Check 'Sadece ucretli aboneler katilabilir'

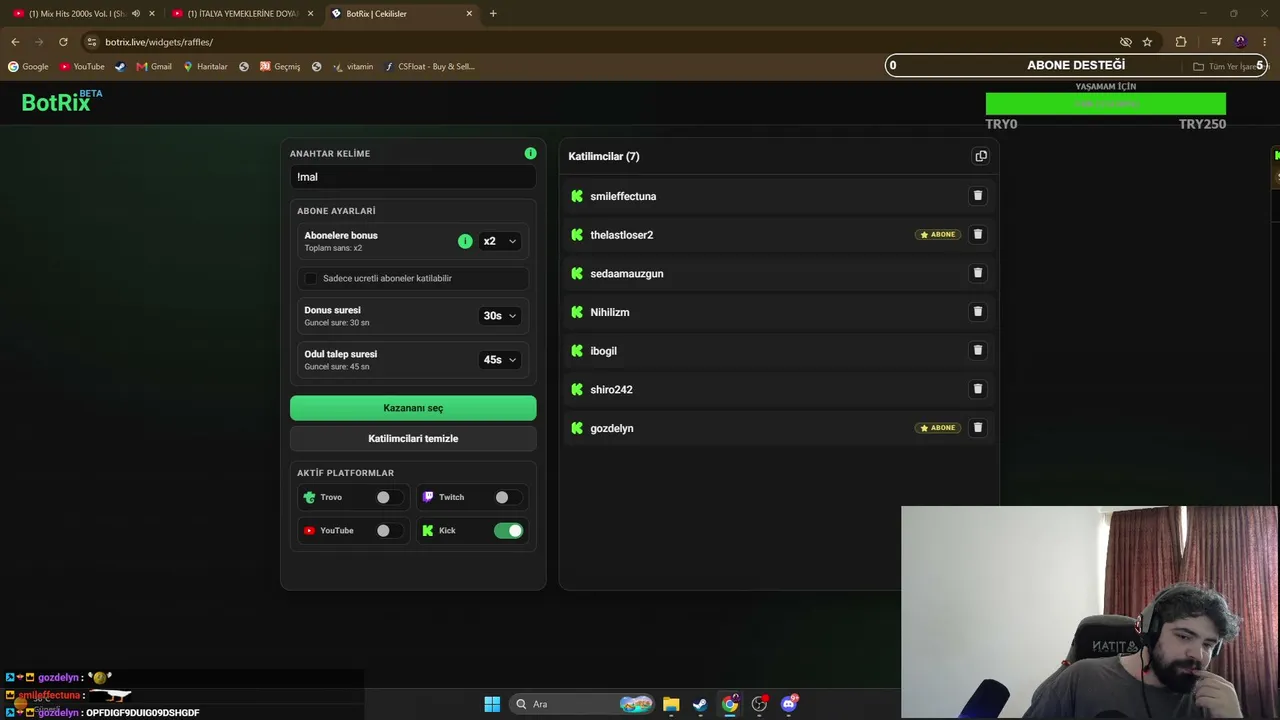coord(310,278)
